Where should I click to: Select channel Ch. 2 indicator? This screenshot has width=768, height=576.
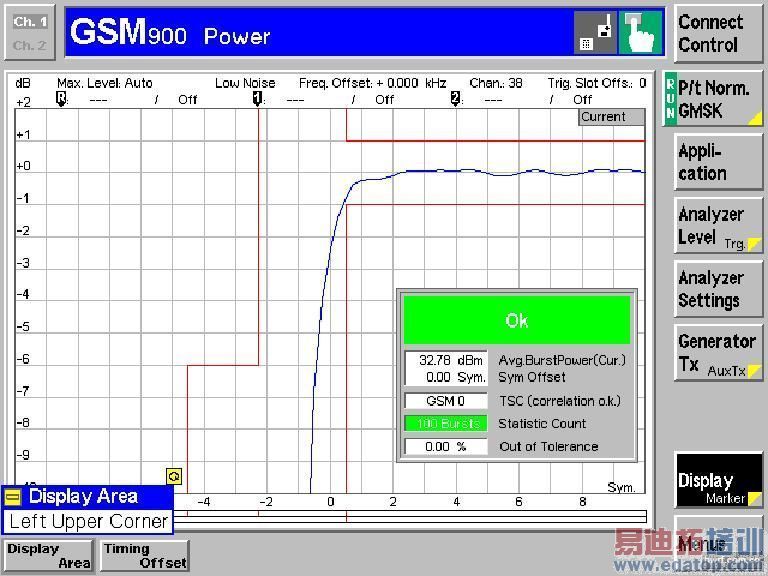29,45
